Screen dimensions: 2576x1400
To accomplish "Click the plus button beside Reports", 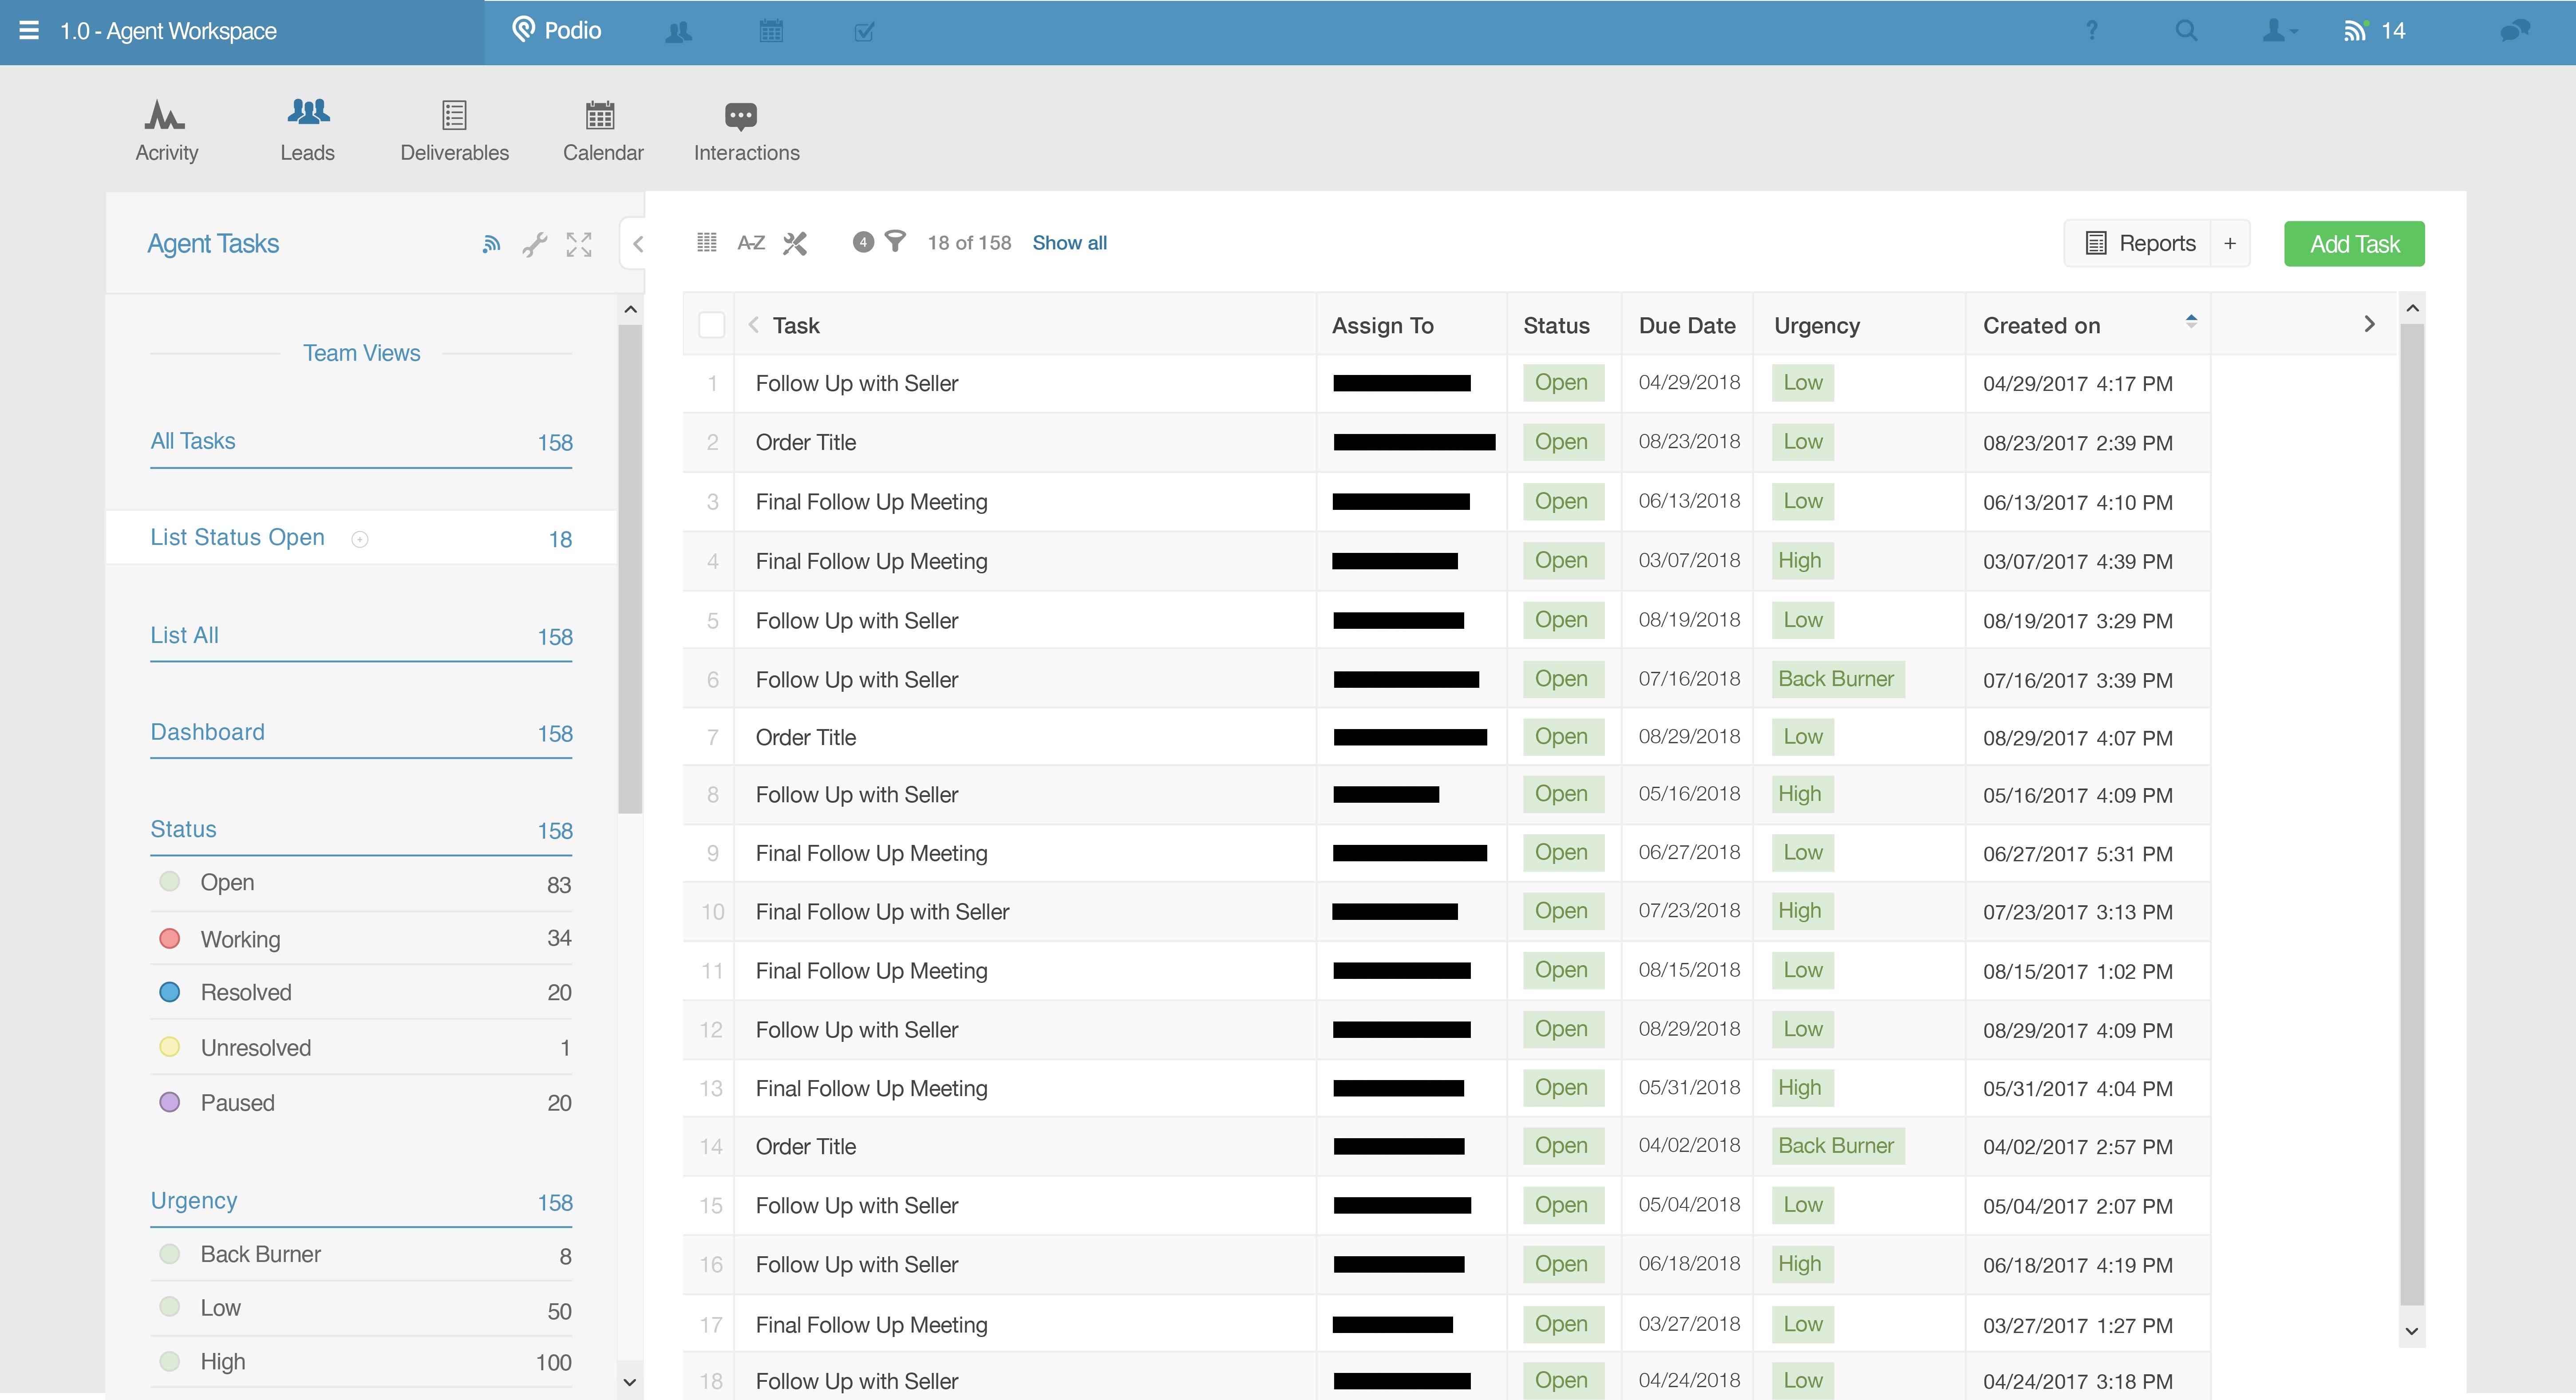I will (2230, 243).
